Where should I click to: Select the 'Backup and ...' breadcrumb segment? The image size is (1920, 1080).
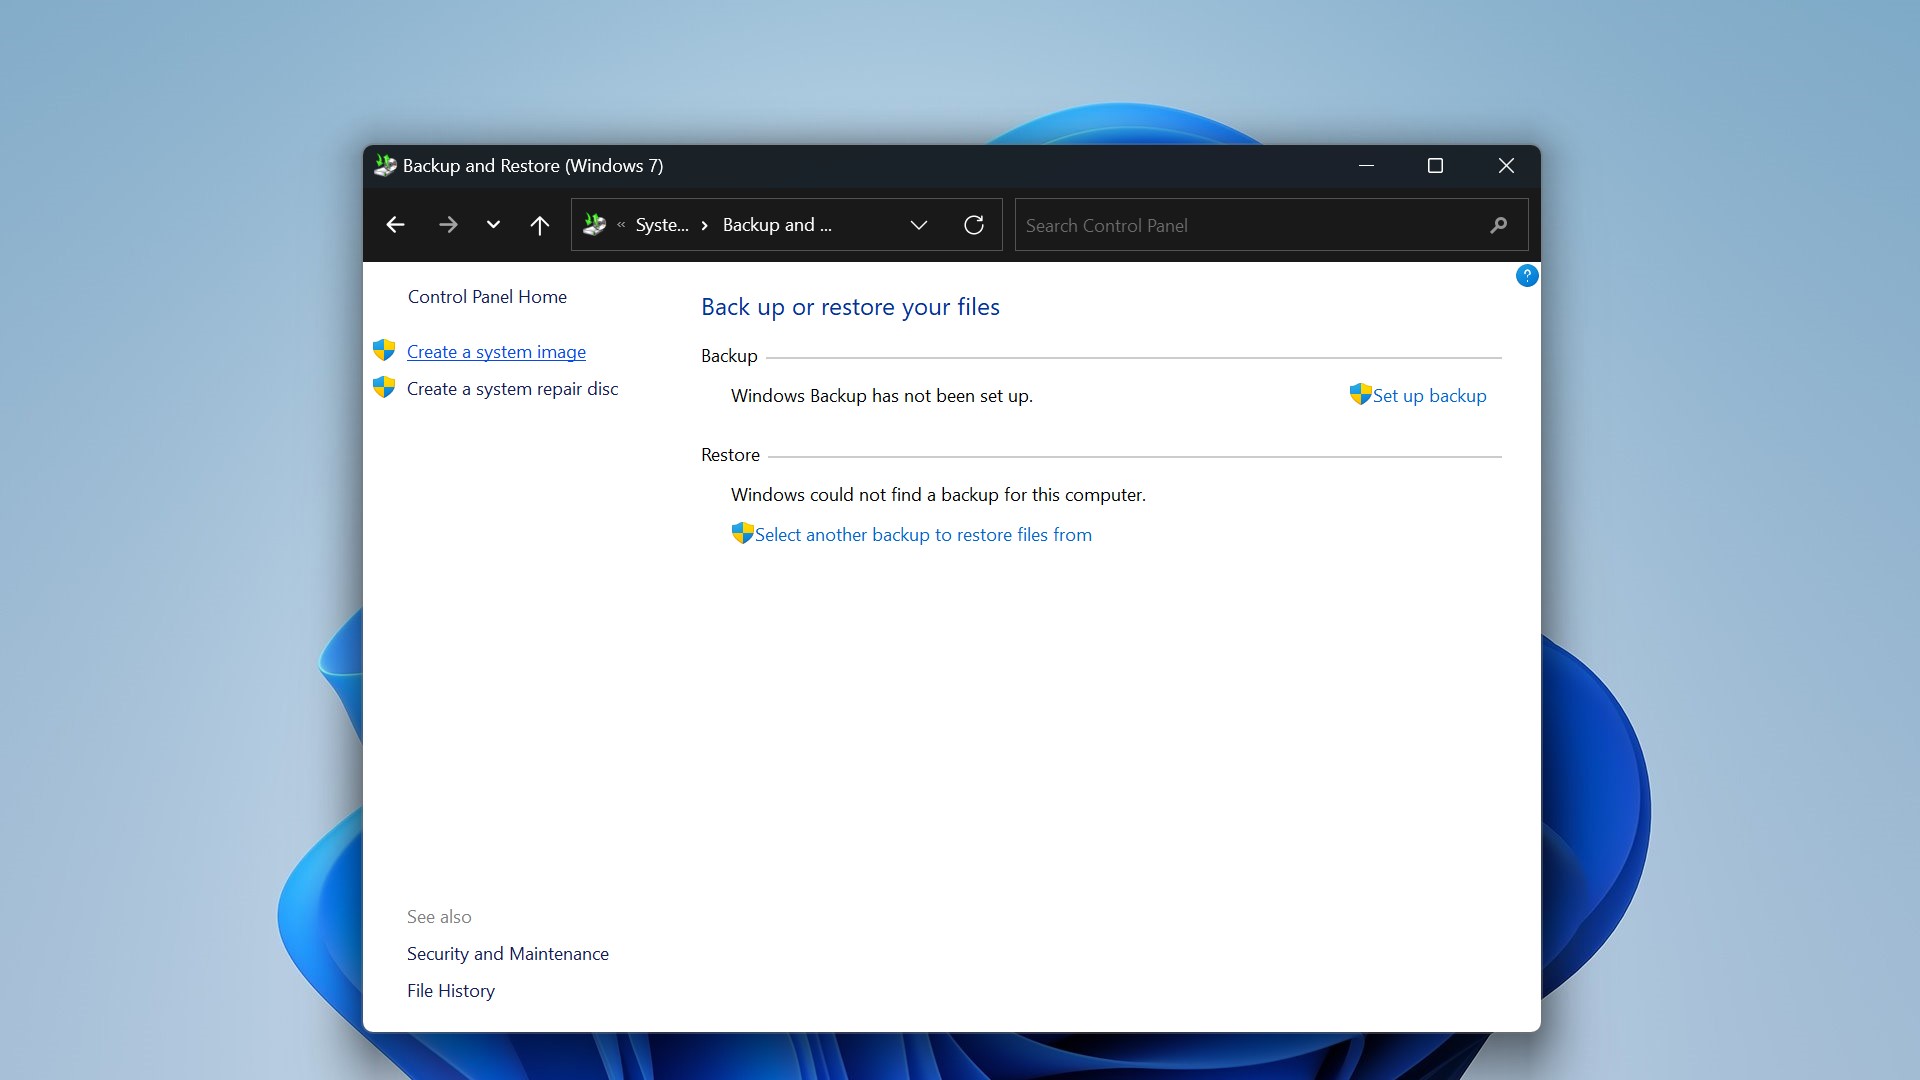click(x=777, y=225)
